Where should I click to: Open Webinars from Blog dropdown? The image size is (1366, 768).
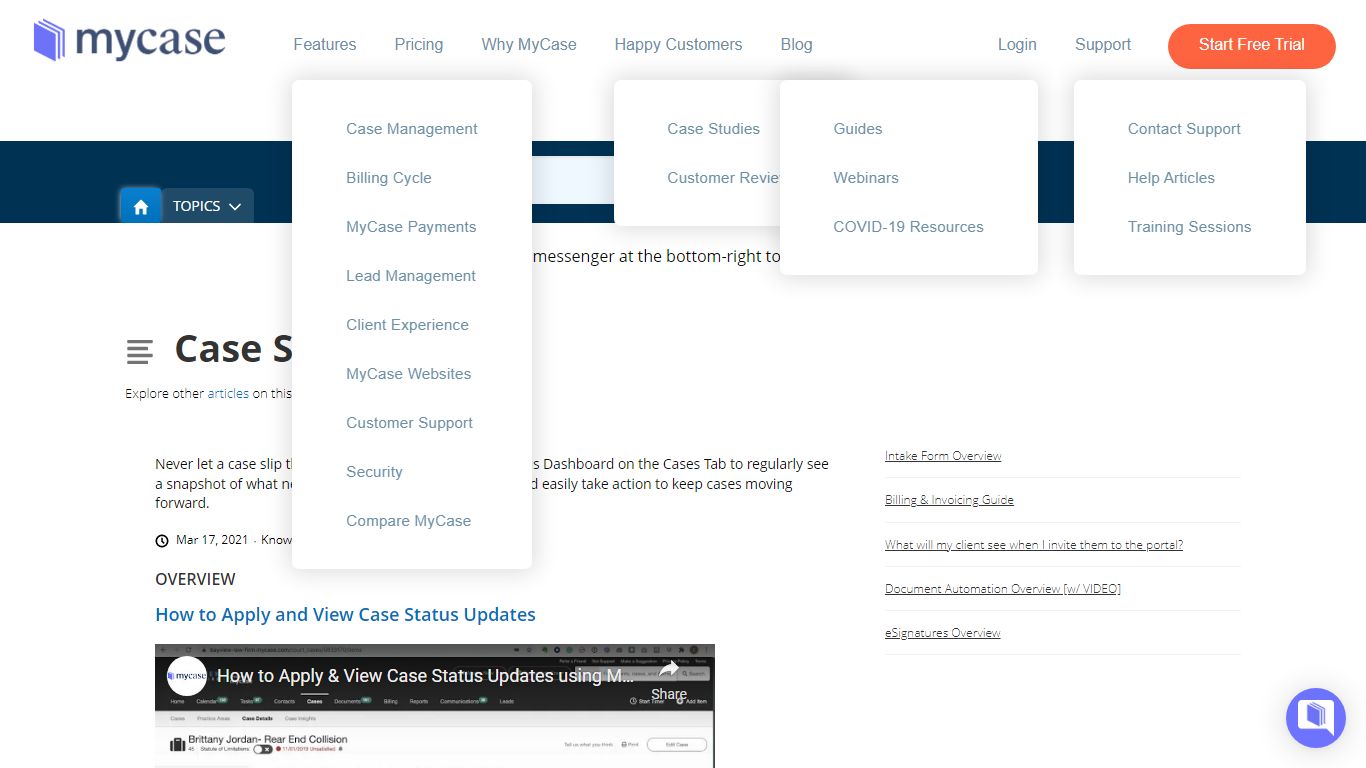pos(866,178)
